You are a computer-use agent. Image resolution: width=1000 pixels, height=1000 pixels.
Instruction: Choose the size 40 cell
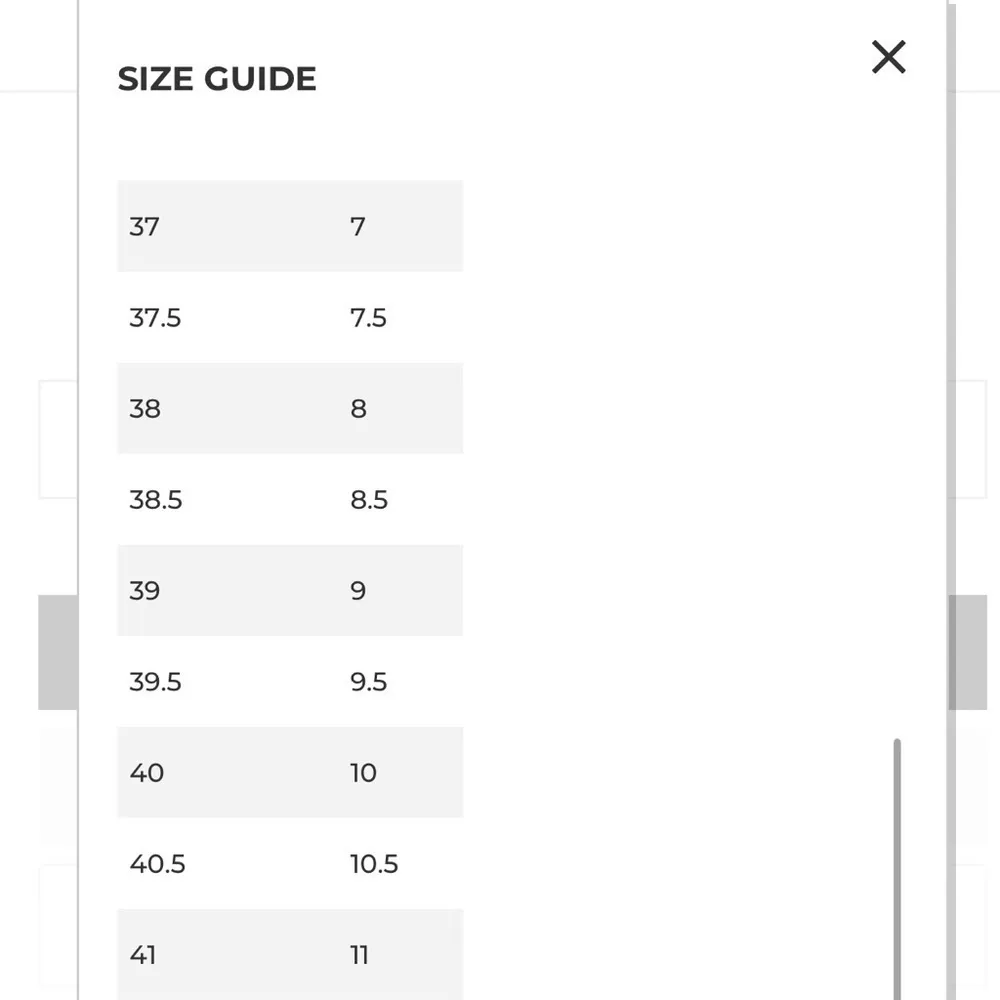click(x=147, y=773)
